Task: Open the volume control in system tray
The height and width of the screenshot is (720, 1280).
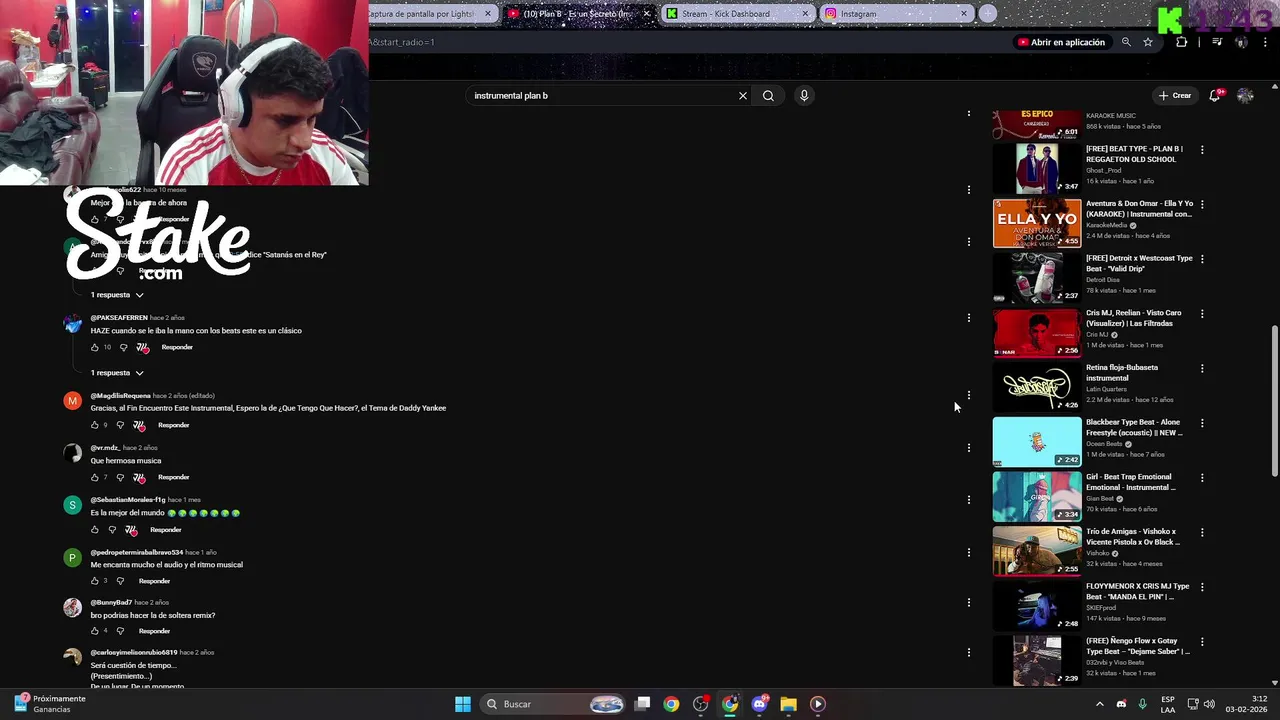Action: click(x=1209, y=704)
